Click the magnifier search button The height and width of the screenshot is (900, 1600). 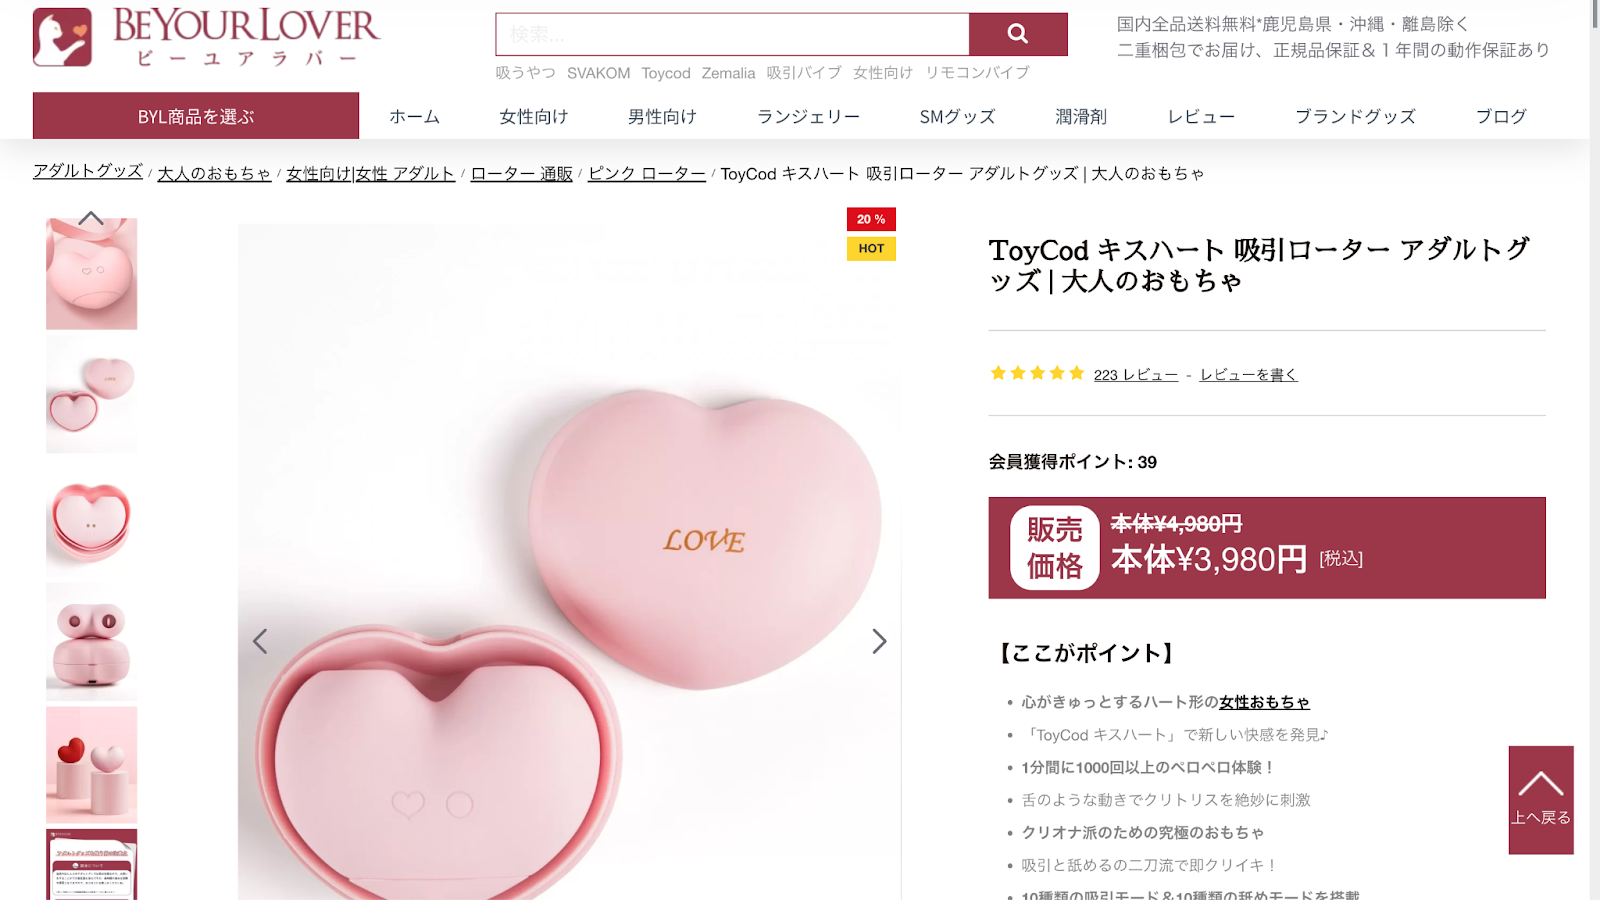tap(1018, 34)
